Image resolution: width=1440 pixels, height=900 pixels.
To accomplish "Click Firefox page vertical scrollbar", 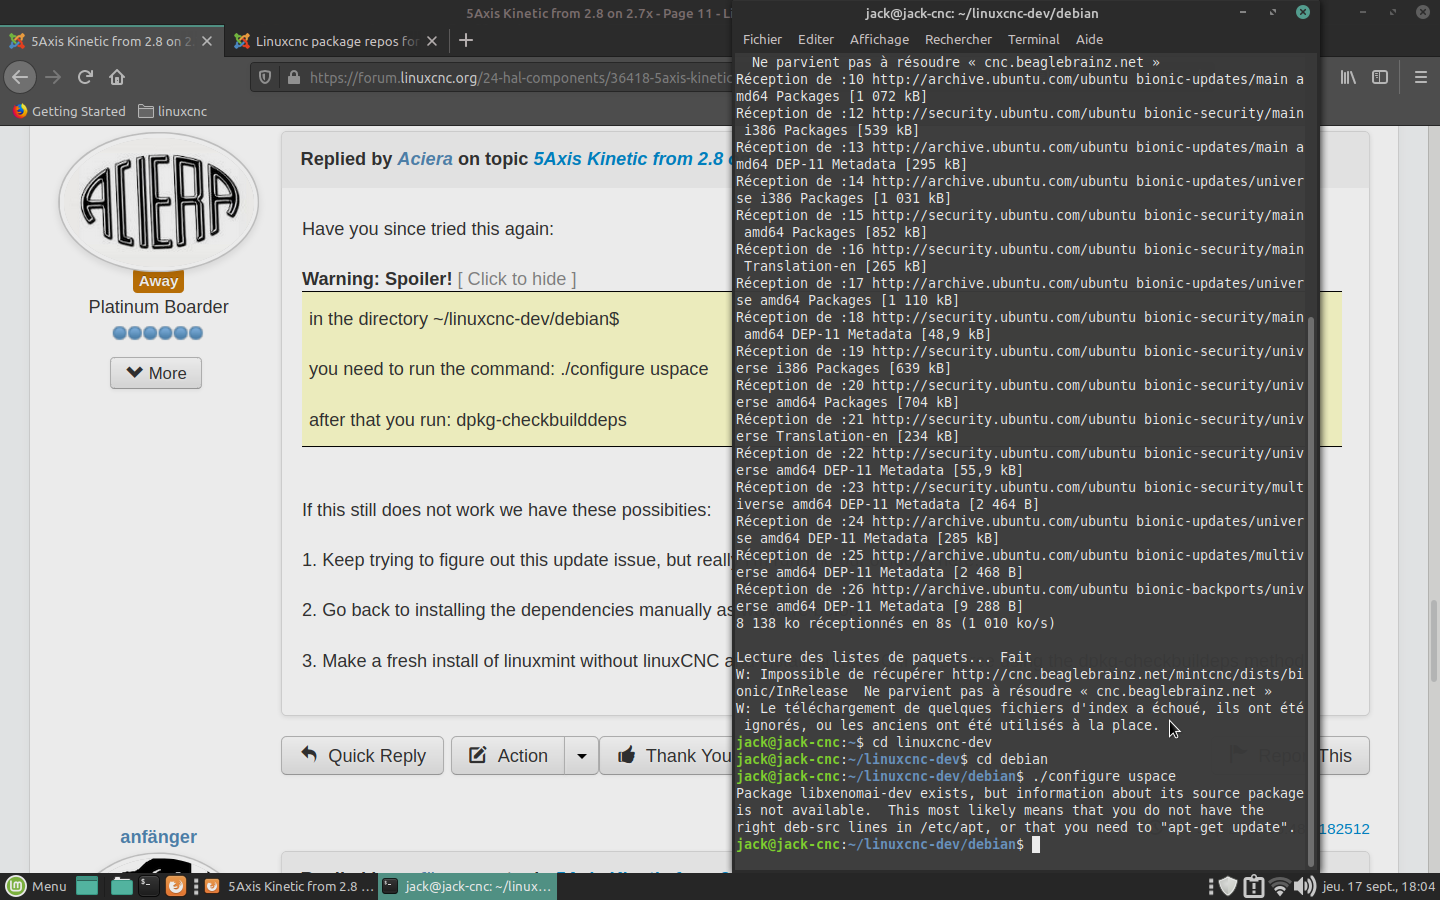I will click(1433, 640).
